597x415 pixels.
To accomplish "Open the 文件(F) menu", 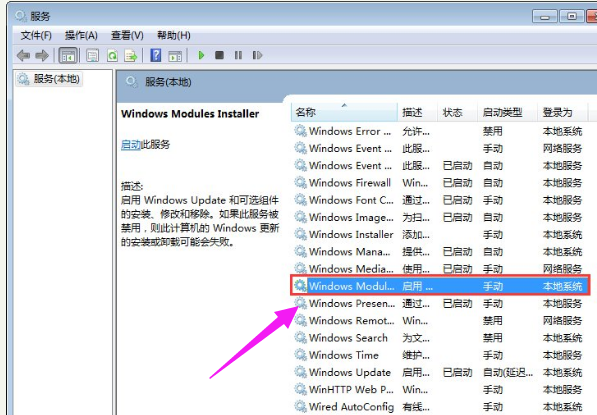I will click(36, 35).
